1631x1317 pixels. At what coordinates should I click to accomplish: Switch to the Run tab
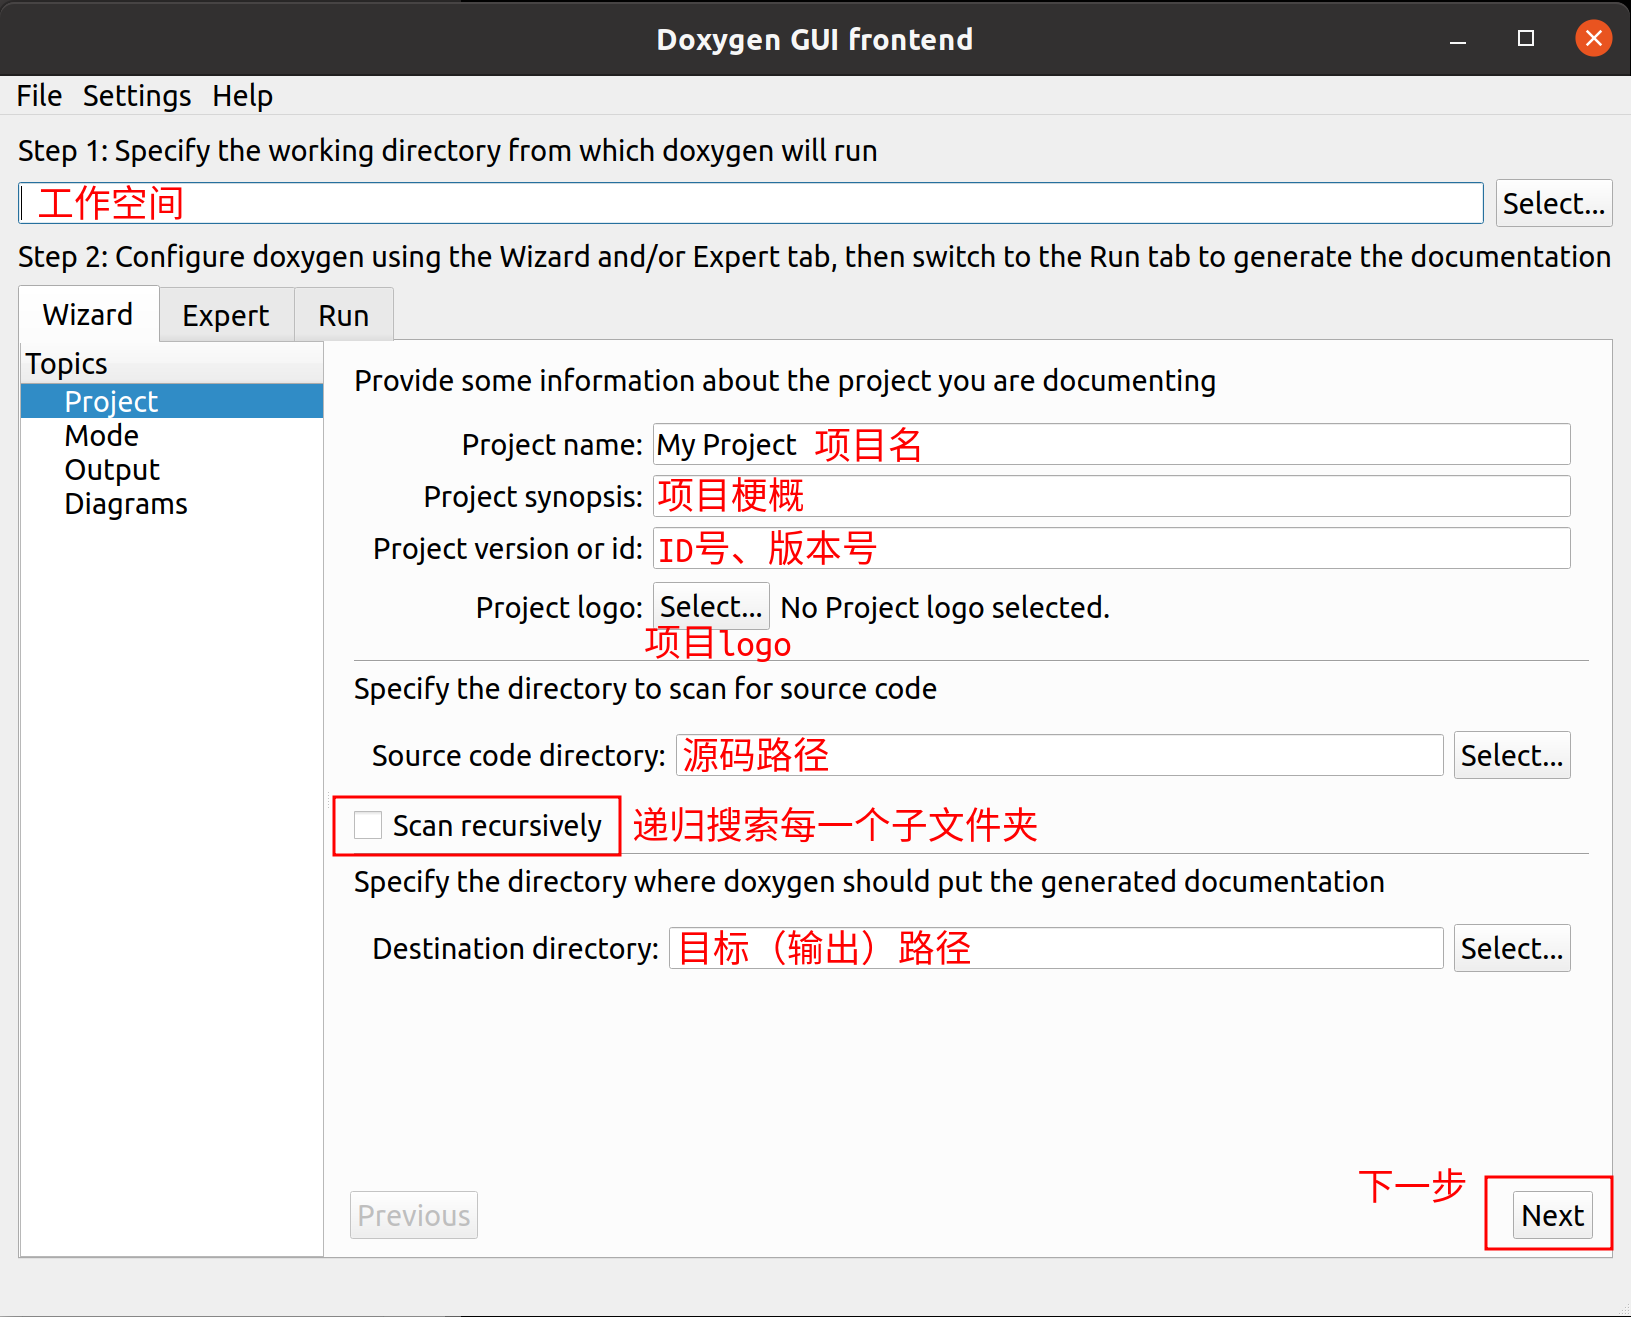click(x=342, y=314)
